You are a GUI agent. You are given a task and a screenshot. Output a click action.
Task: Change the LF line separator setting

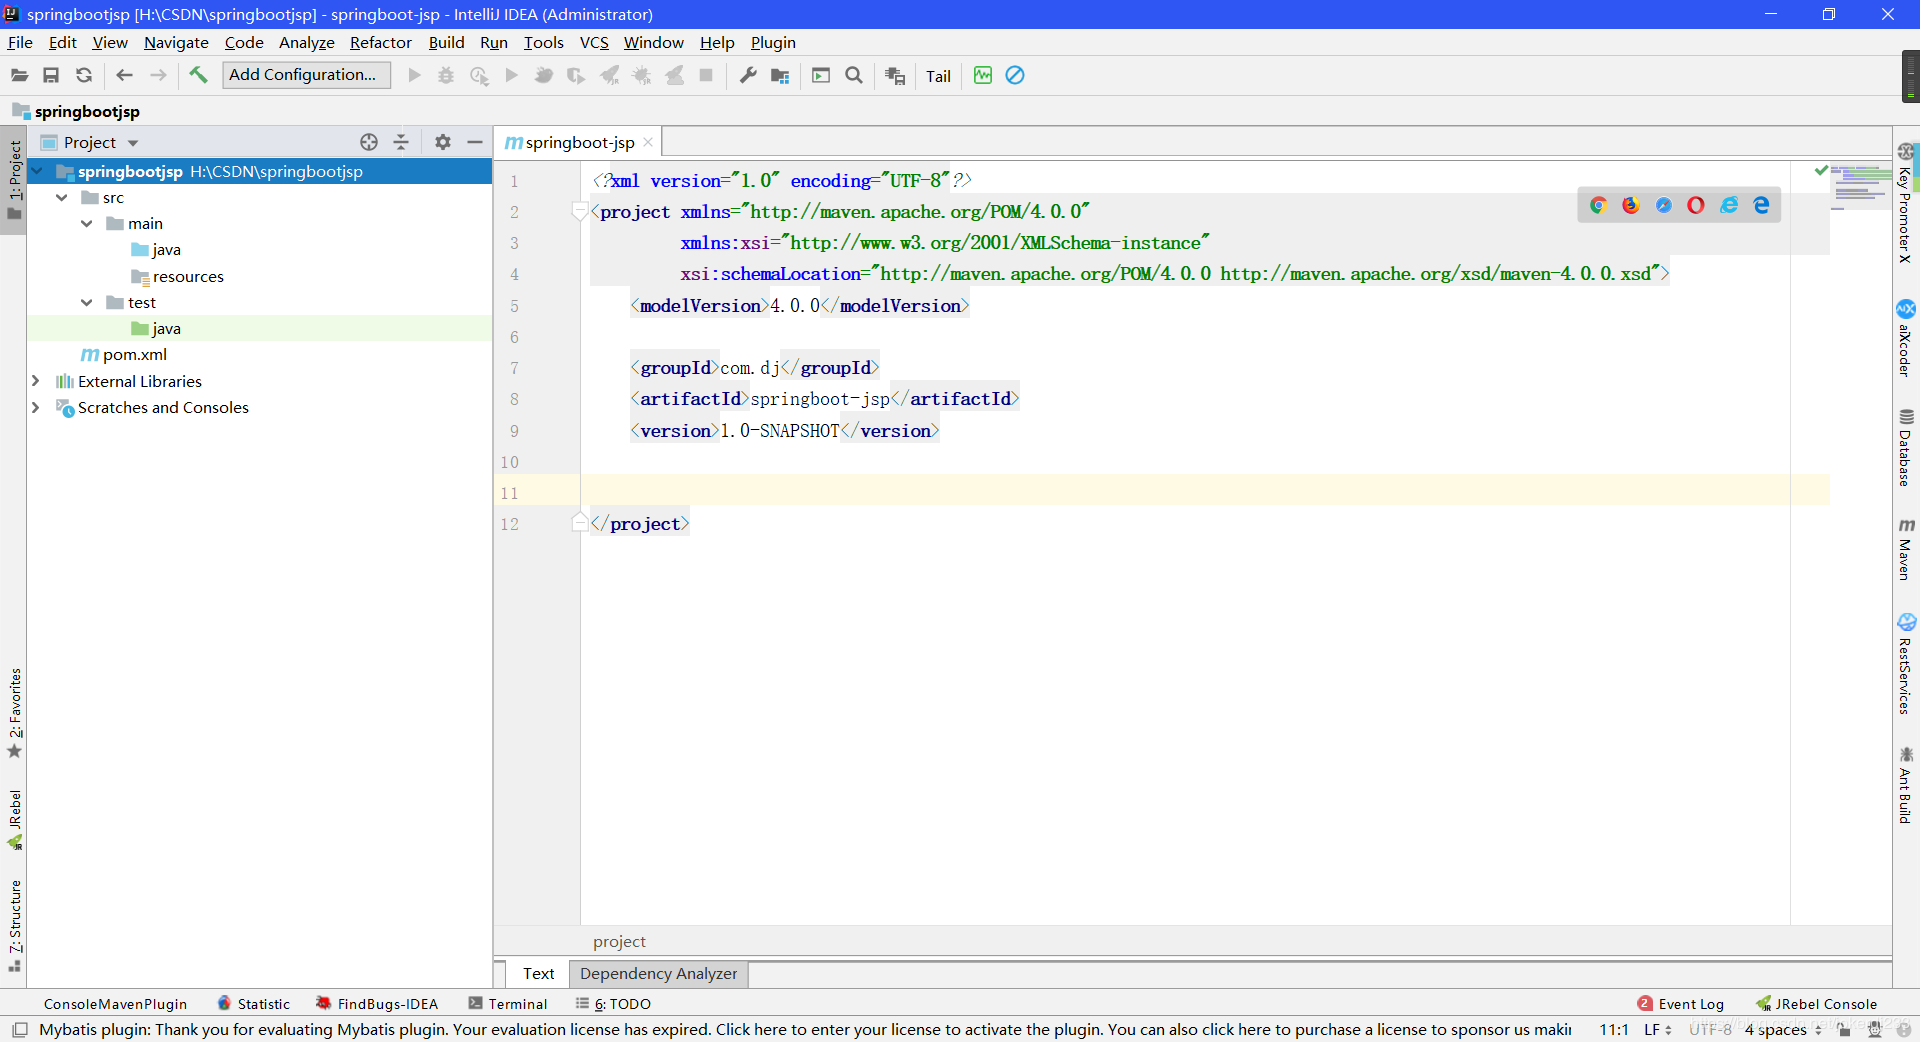pyautogui.click(x=1657, y=1029)
